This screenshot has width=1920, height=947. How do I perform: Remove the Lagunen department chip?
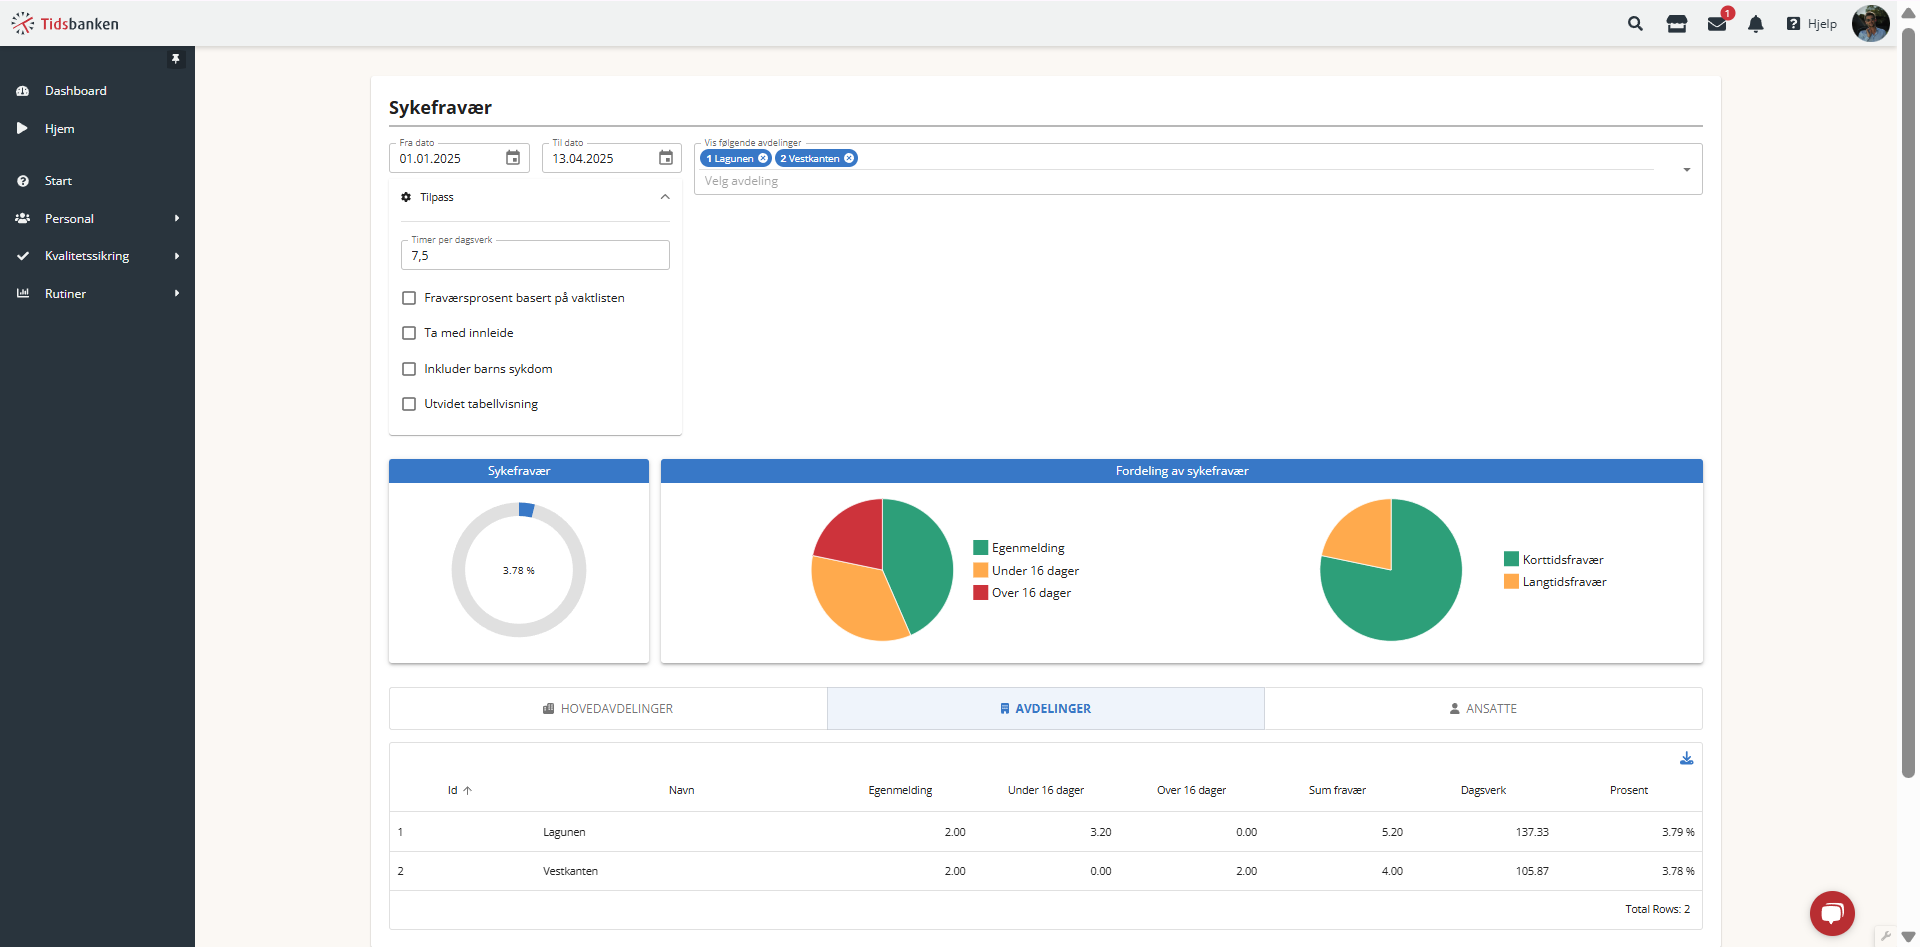tap(763, 159)
